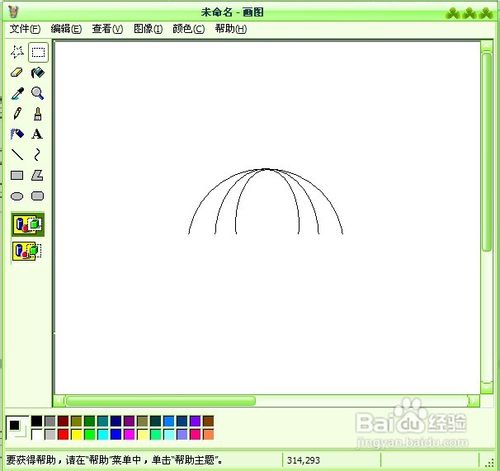
Task: Choose the Pencil tool
Action: point(17,114)
